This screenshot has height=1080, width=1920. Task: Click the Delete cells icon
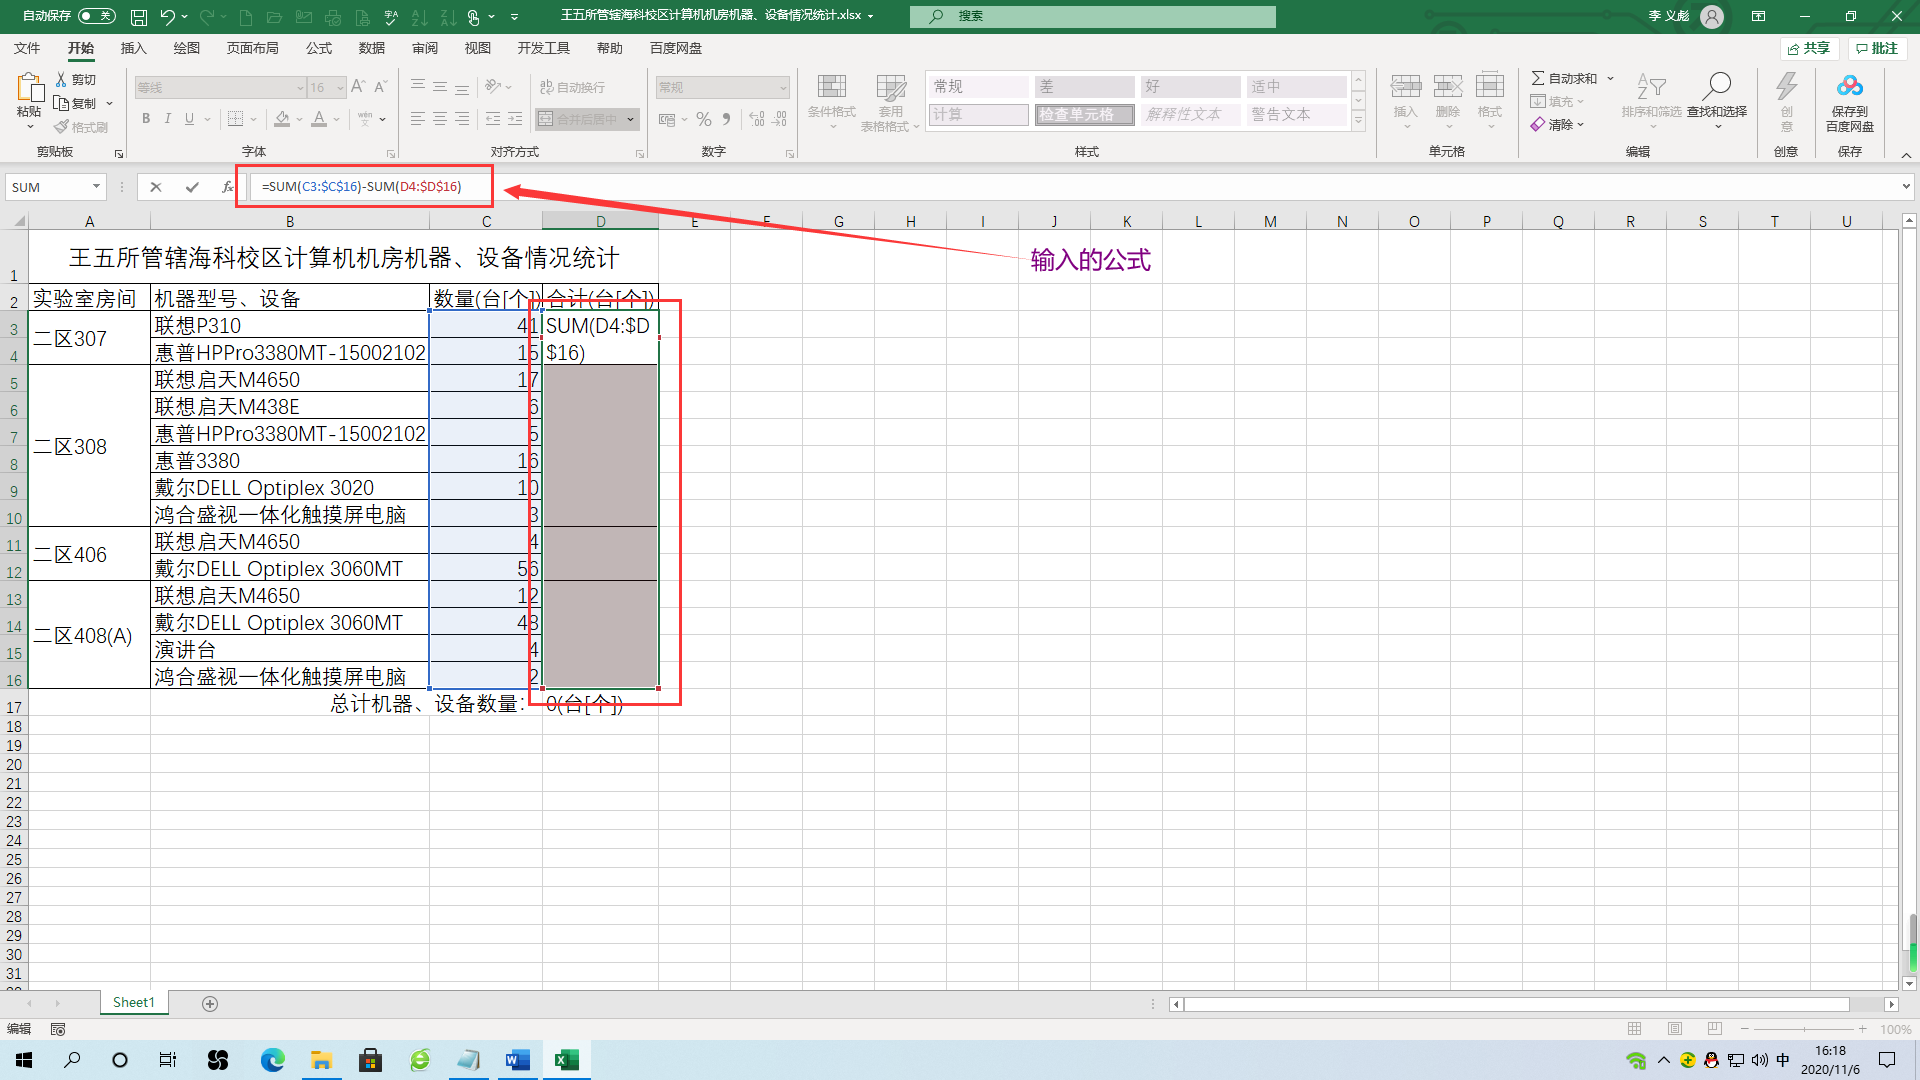[1448, 88]
